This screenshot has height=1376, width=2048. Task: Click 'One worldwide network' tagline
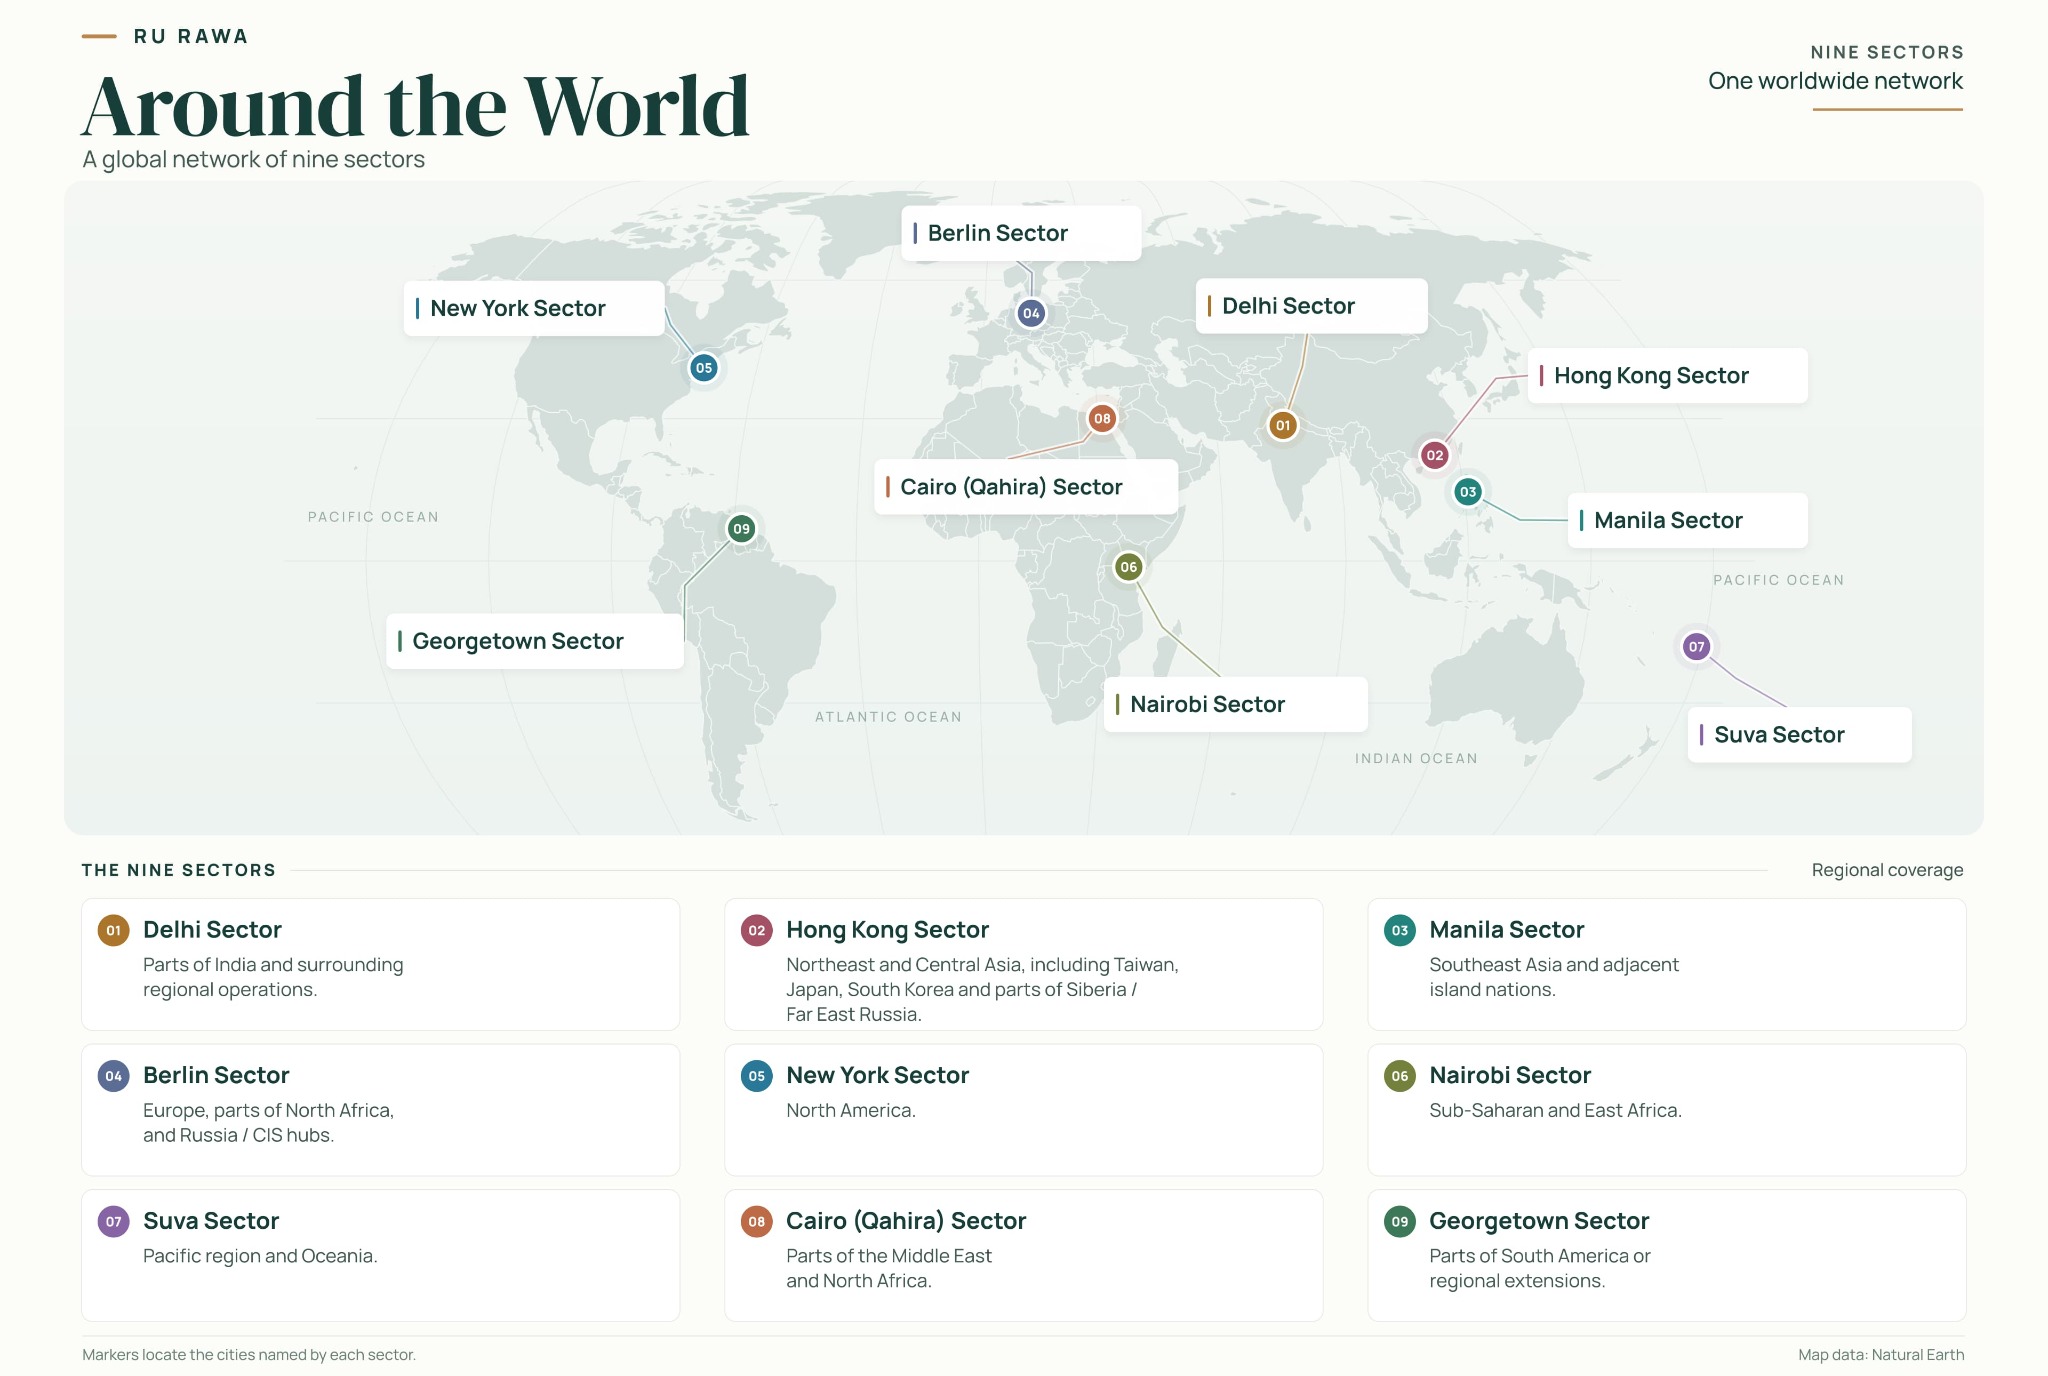click(x=1835, y=81)
